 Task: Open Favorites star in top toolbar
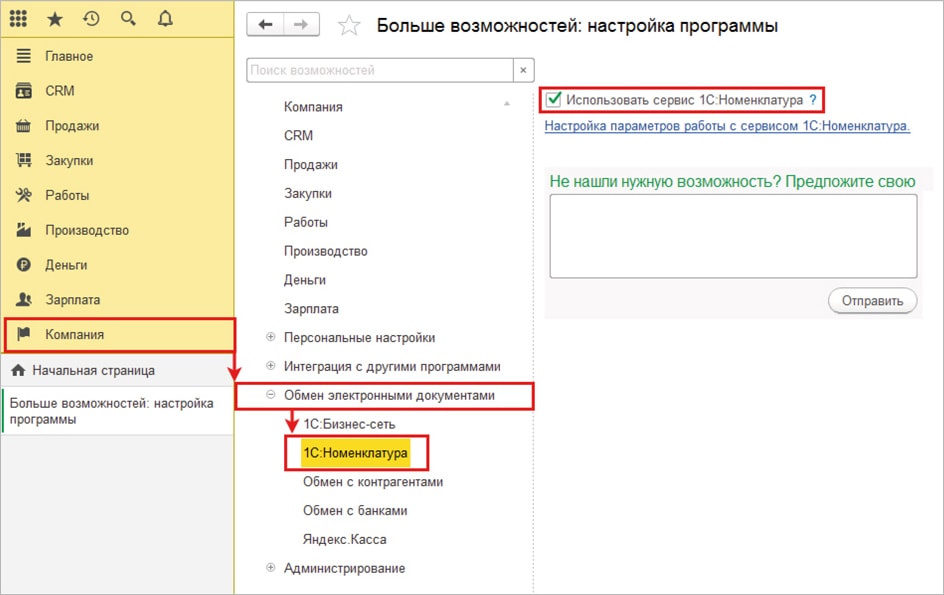(x=55, y=18)
